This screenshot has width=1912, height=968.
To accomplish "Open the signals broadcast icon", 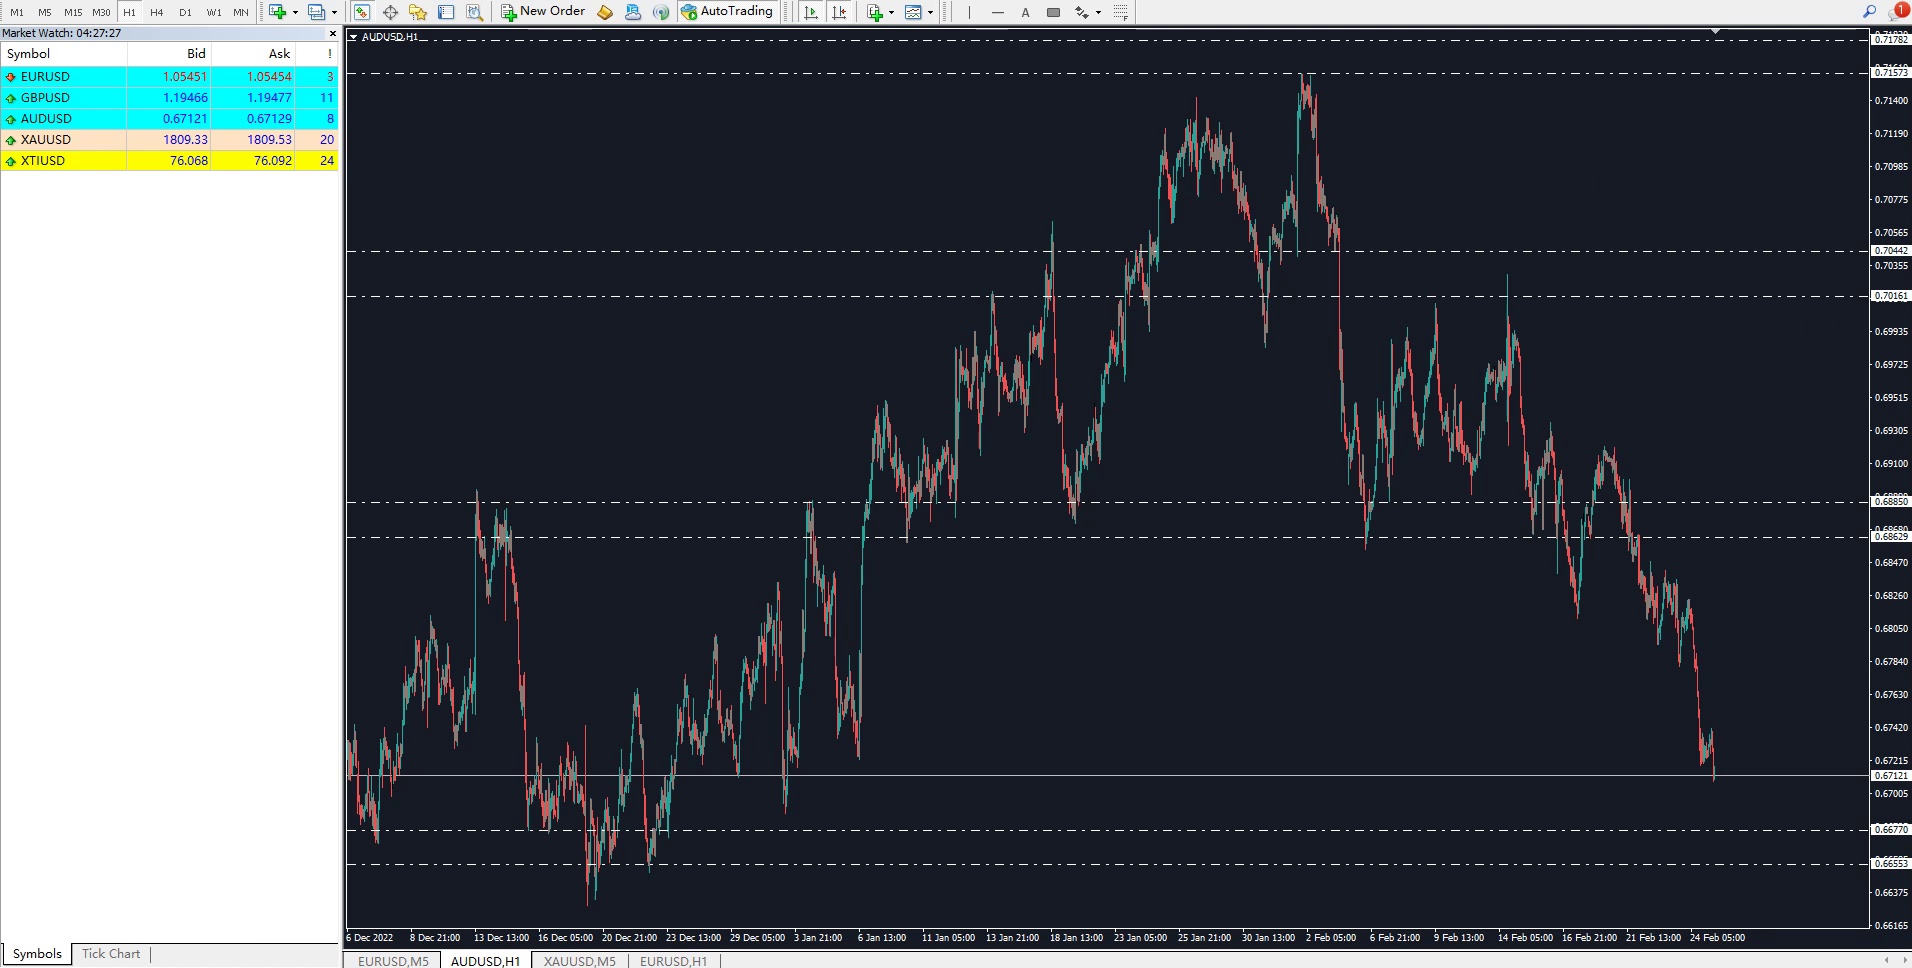I will pyautogui.click(x=661, y=12).
